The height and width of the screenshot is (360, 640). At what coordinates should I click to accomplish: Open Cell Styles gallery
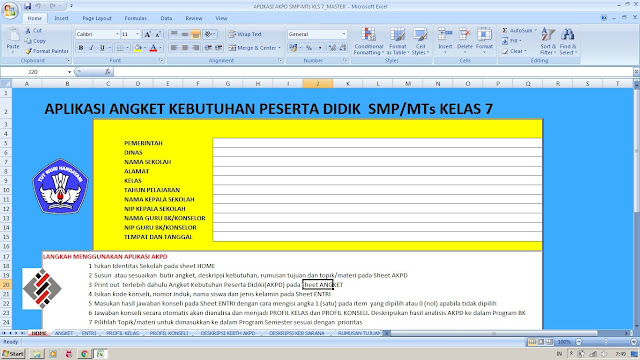tap(420, 41)
